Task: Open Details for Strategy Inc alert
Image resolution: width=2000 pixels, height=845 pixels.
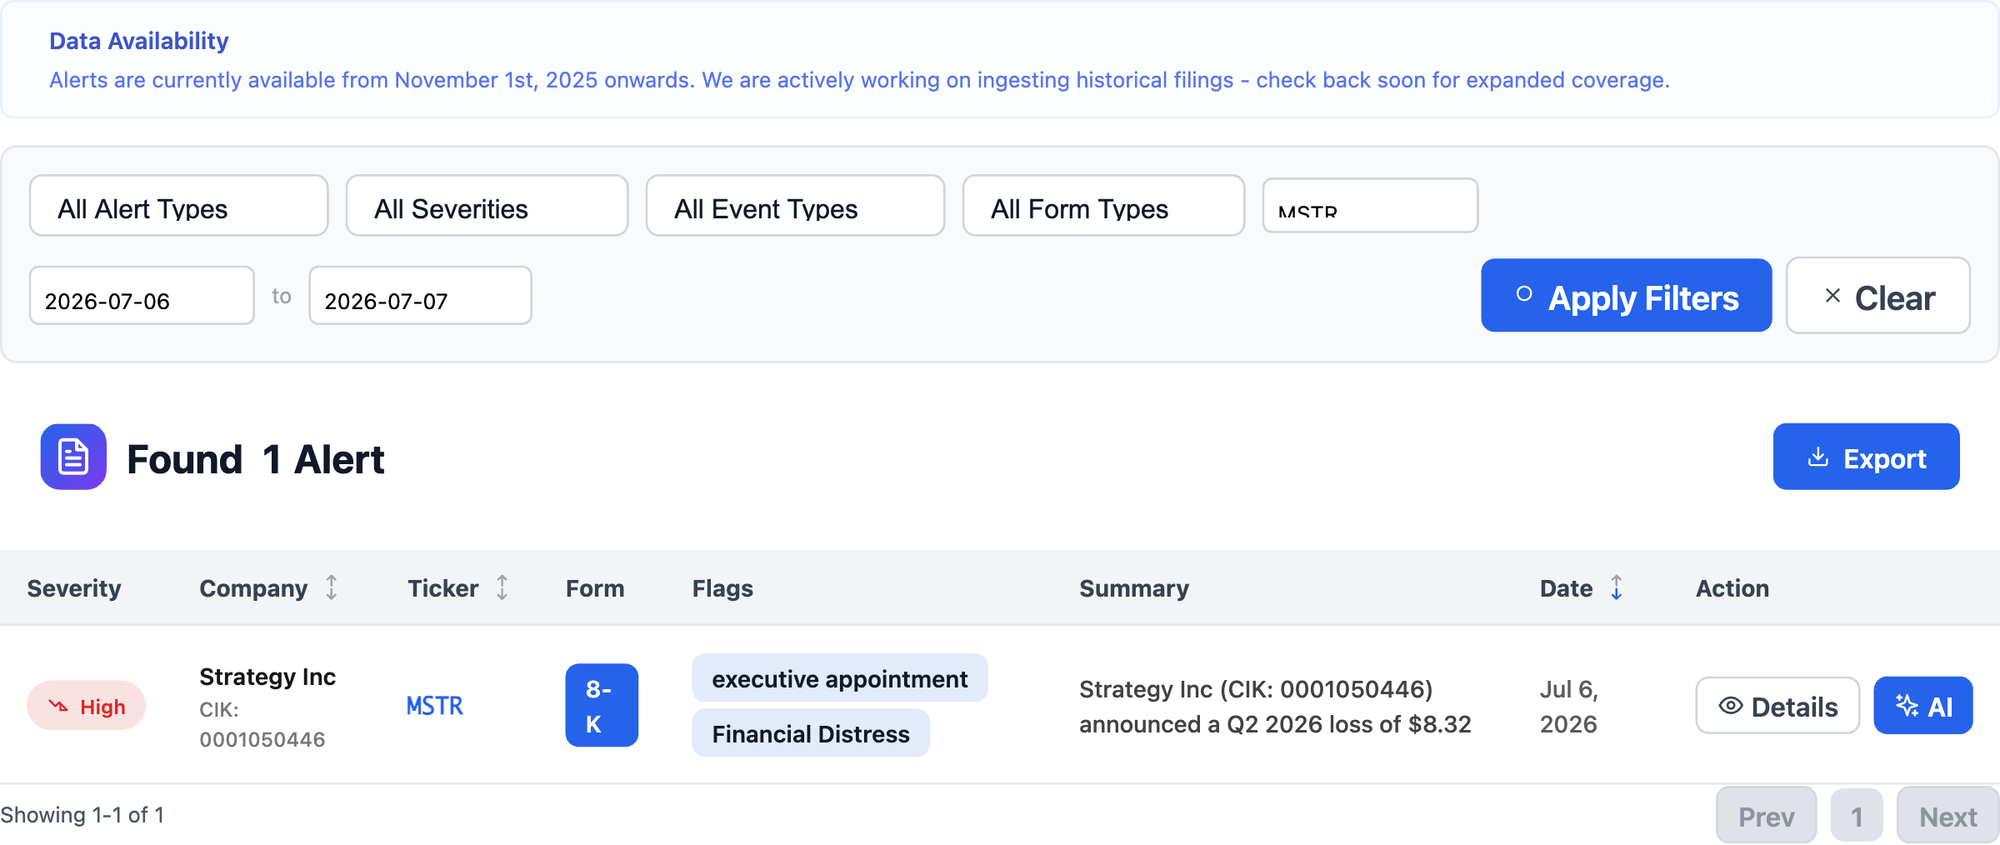Action: click(x=1777, y=706)
